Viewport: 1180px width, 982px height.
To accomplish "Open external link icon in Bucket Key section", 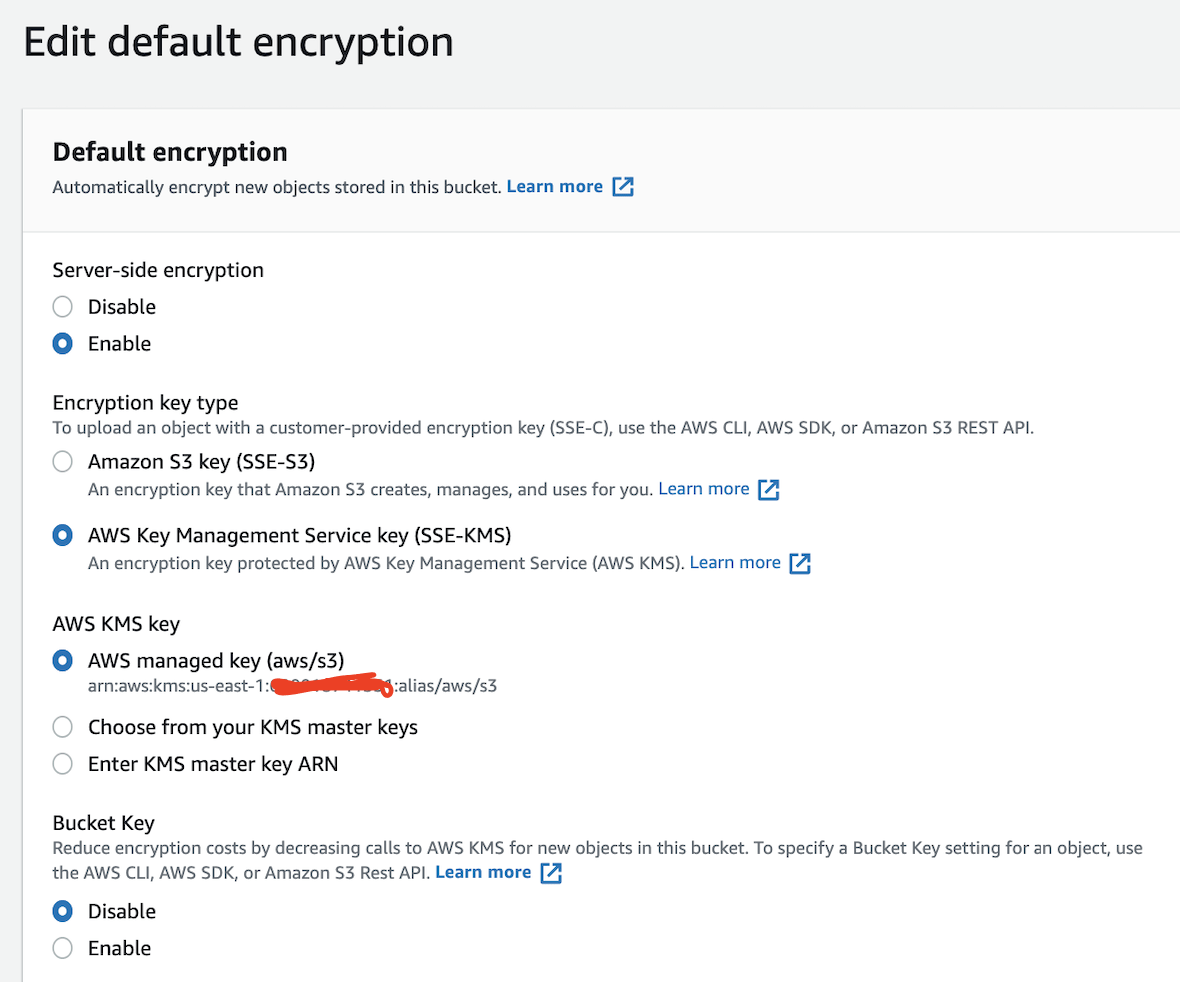I will pos(551,873).
